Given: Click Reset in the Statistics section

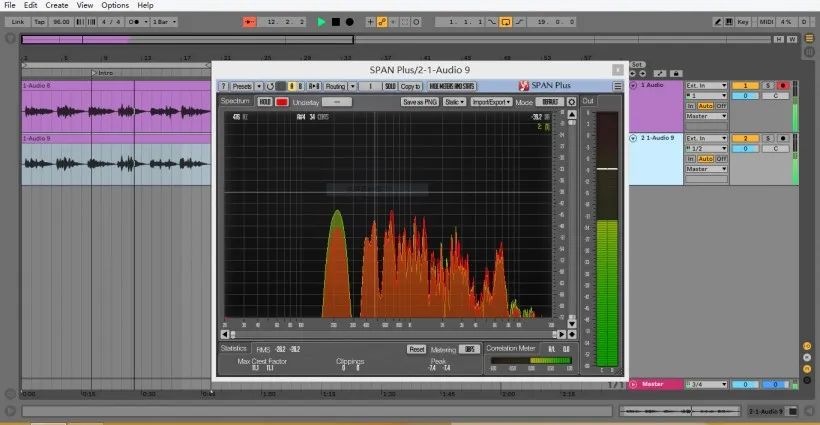Looking at the screenshot, I should [x=416, y=349].
